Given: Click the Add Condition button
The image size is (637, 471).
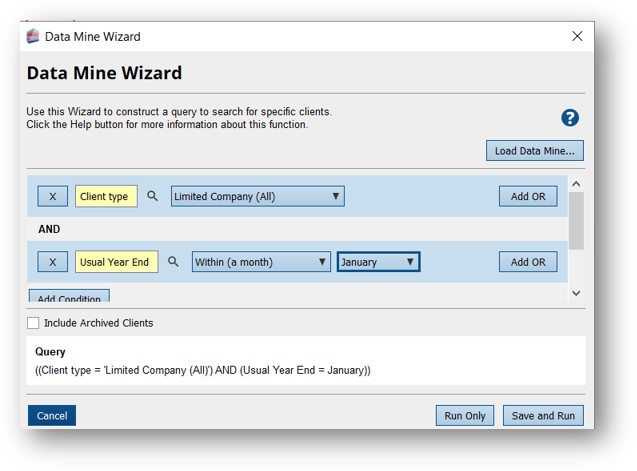Looking at the screenshot, I should [69, 297].
